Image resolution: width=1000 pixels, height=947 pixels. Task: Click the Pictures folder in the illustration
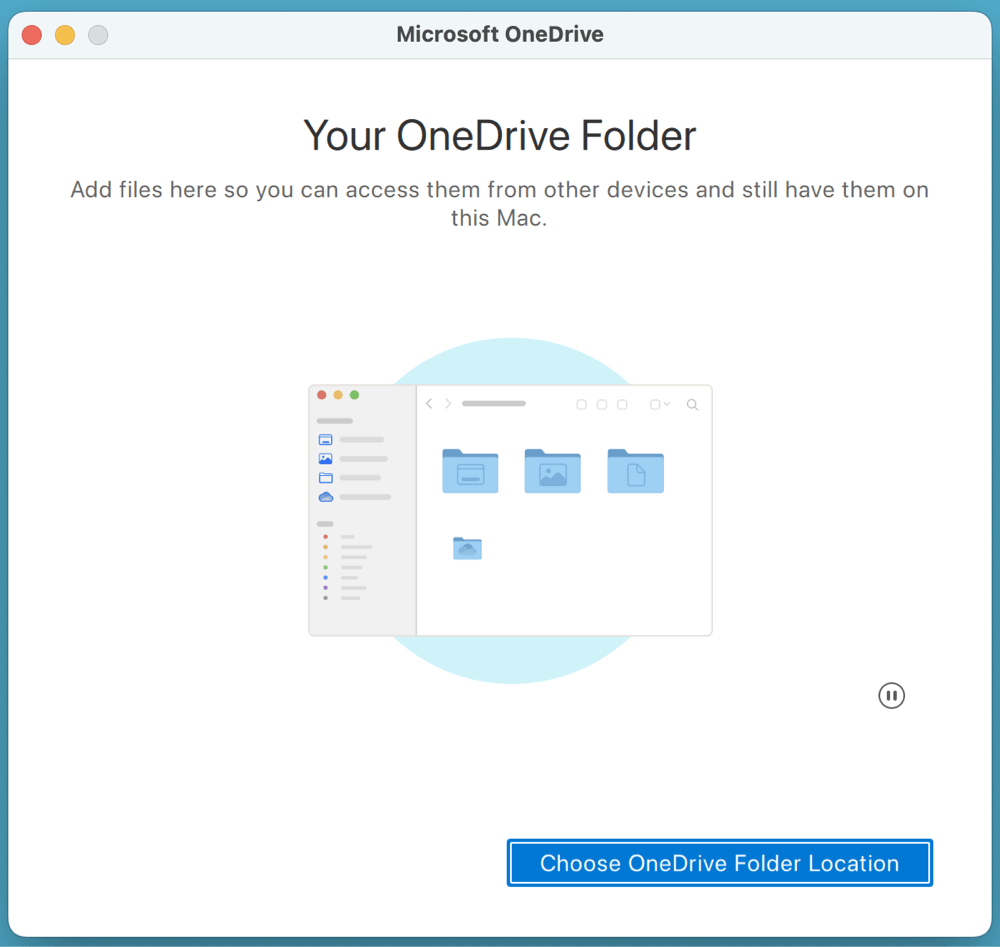(552, 471)
